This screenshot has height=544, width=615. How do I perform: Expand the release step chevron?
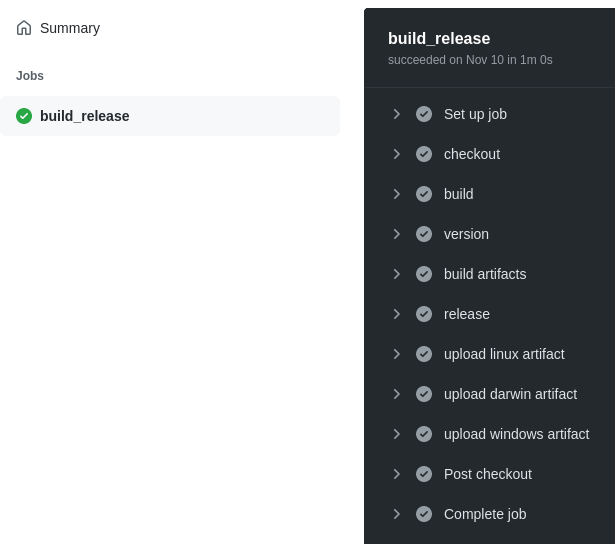(x=397, y=314)
